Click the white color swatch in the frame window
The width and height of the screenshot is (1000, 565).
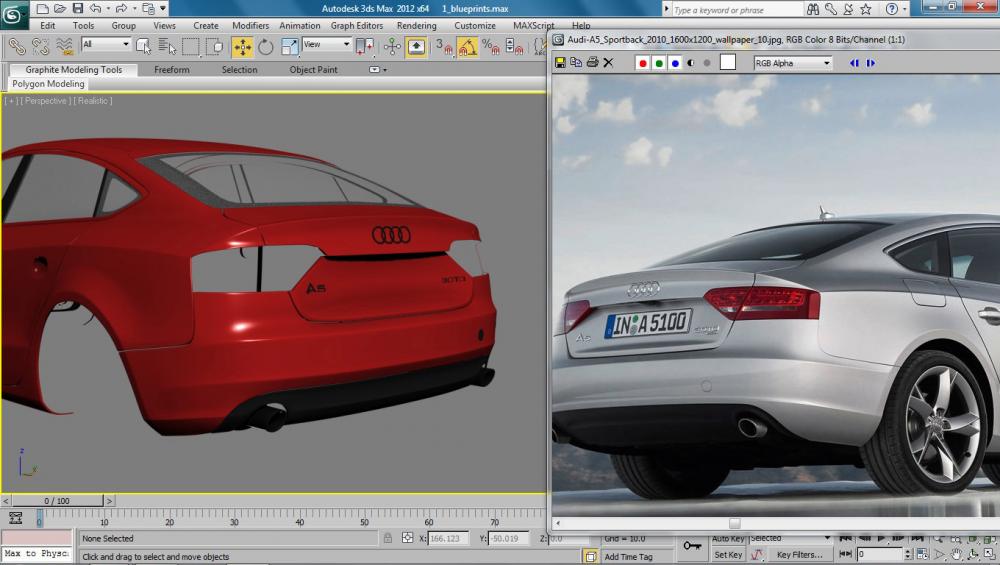pos(728,62)
